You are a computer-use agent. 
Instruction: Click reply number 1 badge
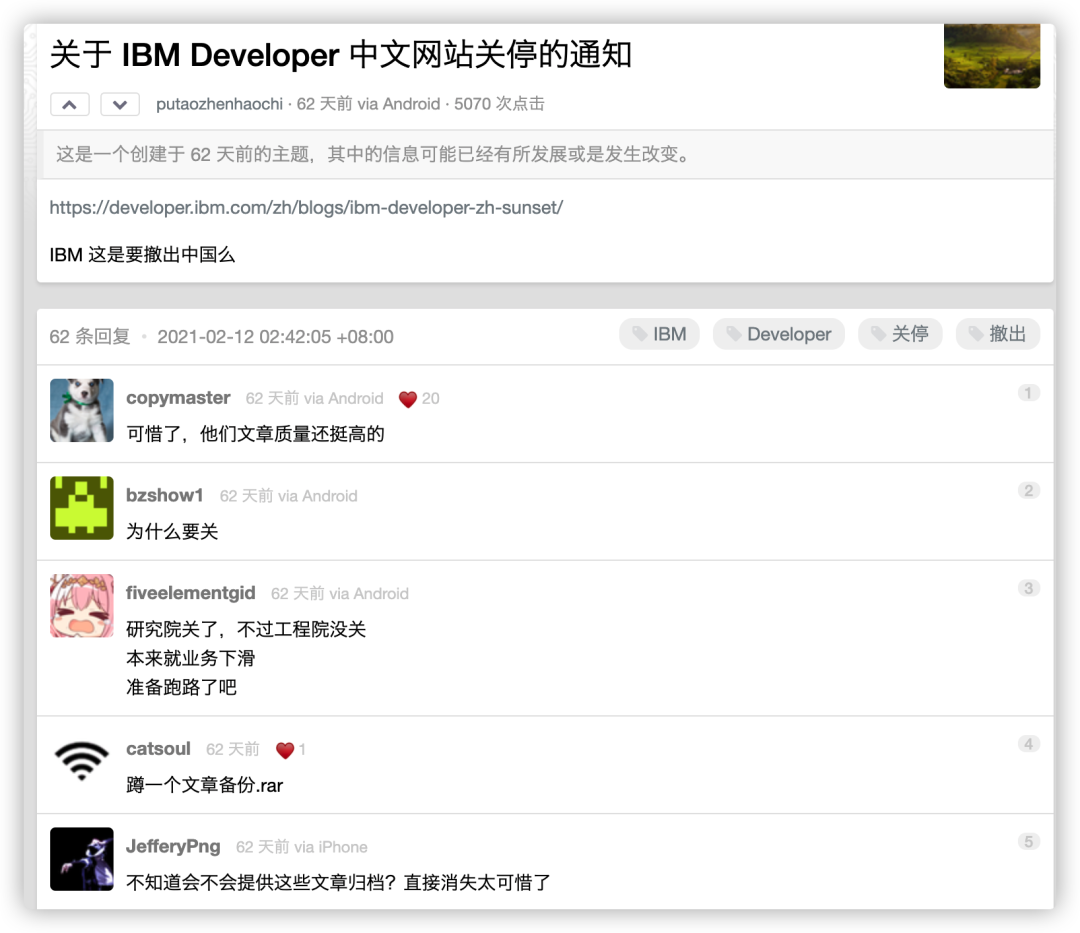(1028, 393)
